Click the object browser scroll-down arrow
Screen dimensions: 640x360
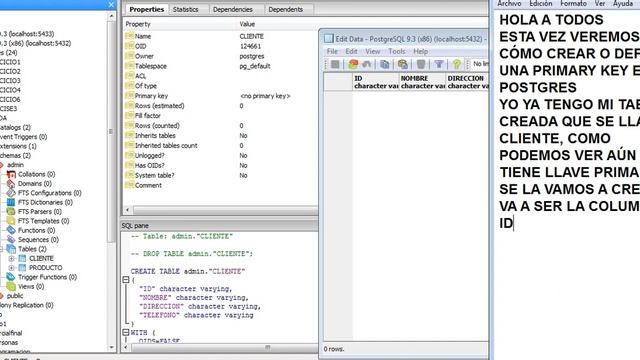(x=112, y=348)
